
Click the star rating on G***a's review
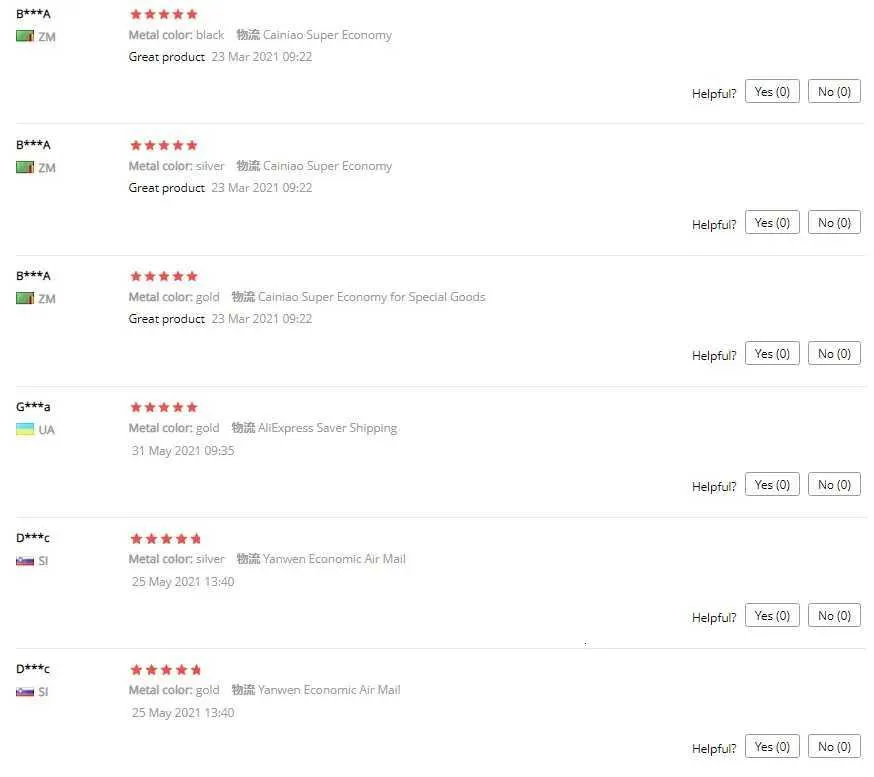click(x=164, y=408)
